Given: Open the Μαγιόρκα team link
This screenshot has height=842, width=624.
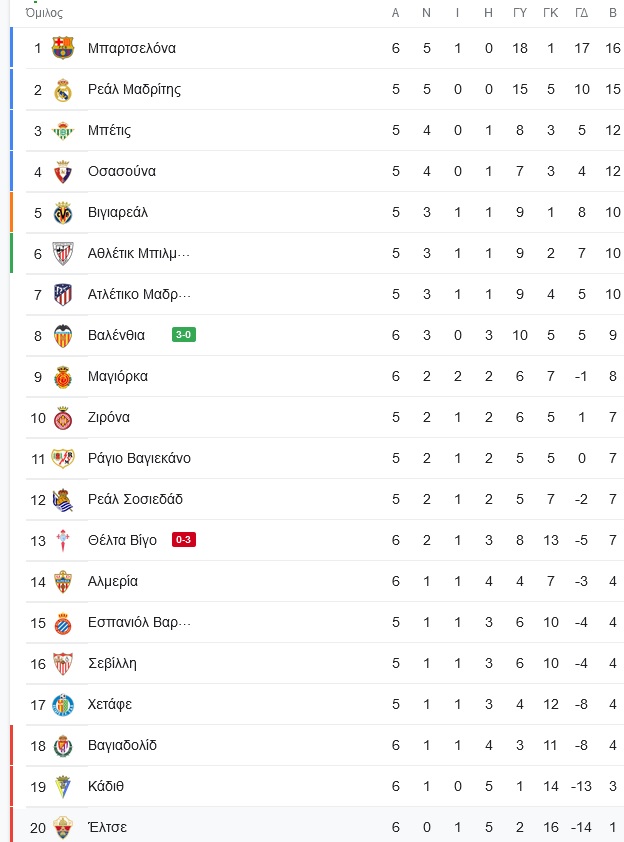Looking at the screenshot, I should coord(118,376).
